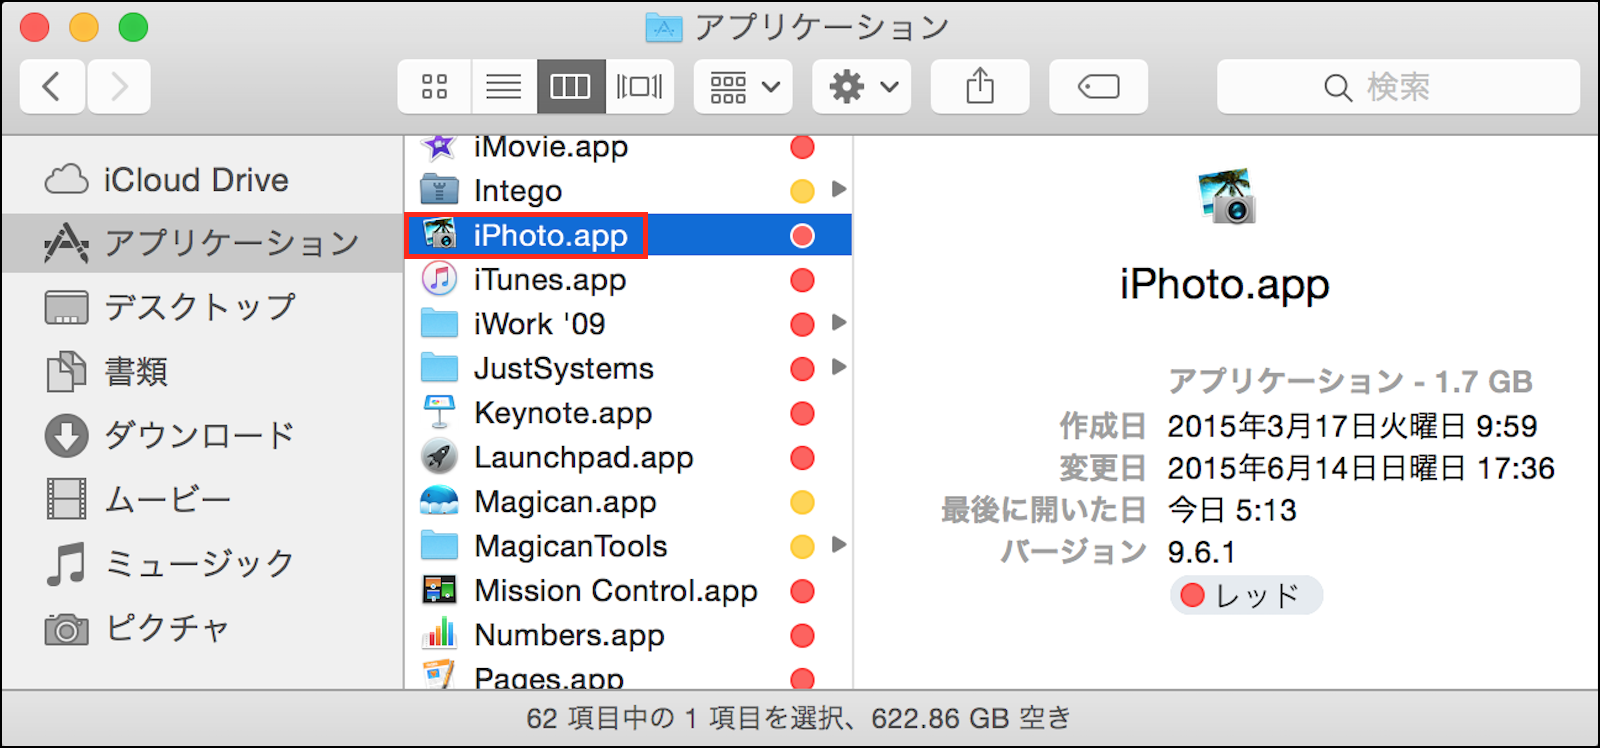Click the MagicanTools folder icon
This screenshot has height=748, width=1600.
tap(439, 546)
